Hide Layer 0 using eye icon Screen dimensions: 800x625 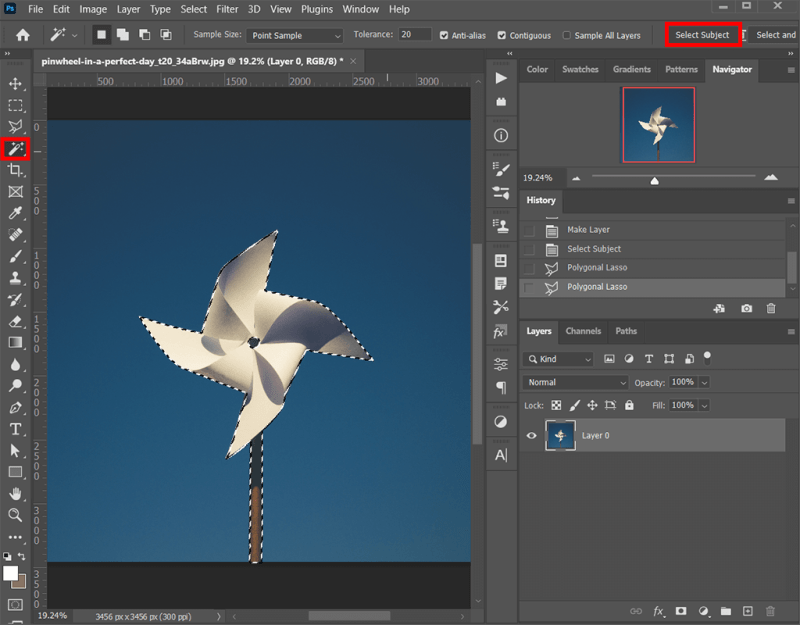point(532,436)
